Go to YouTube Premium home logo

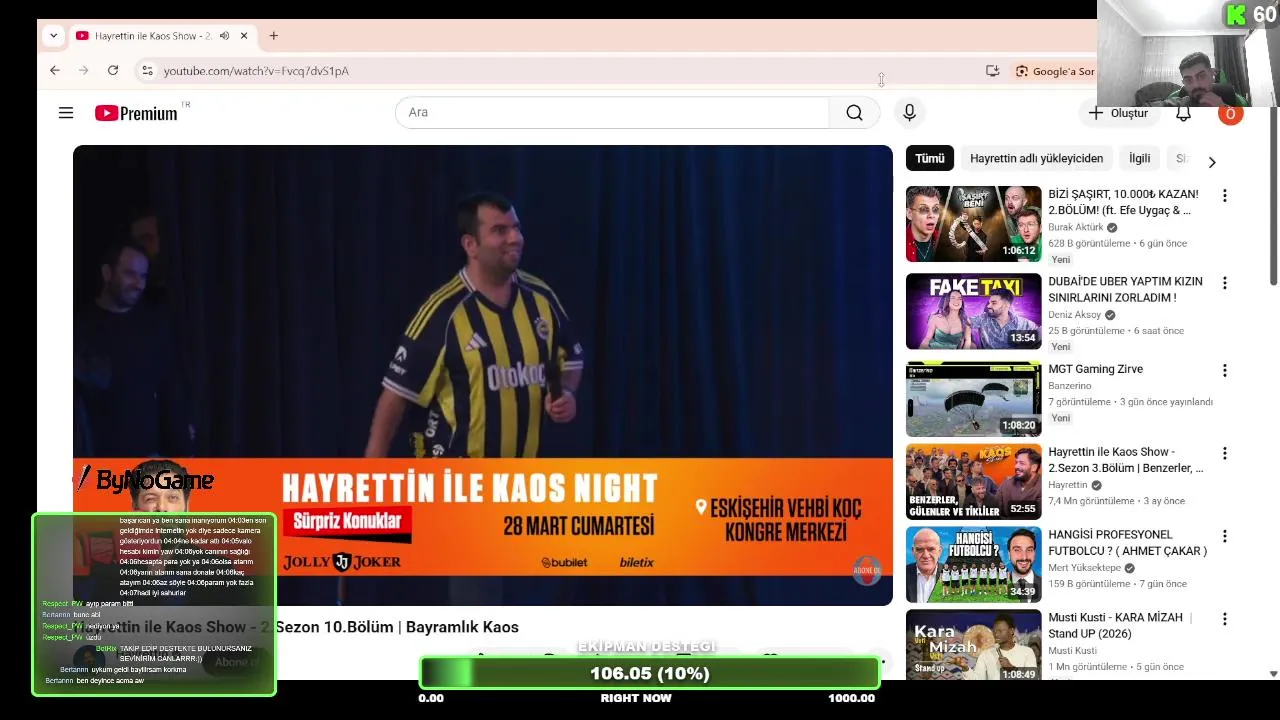tap(138, 113)
